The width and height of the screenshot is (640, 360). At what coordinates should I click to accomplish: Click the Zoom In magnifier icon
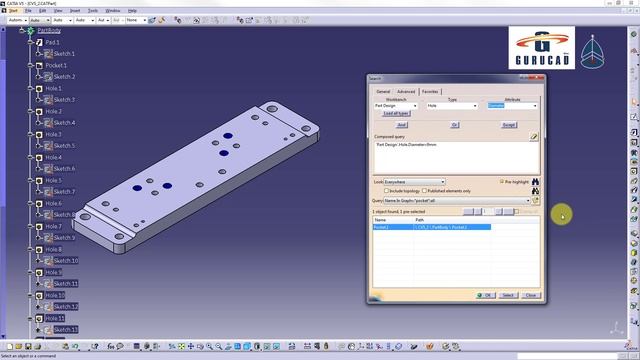[x=209, y=347]
